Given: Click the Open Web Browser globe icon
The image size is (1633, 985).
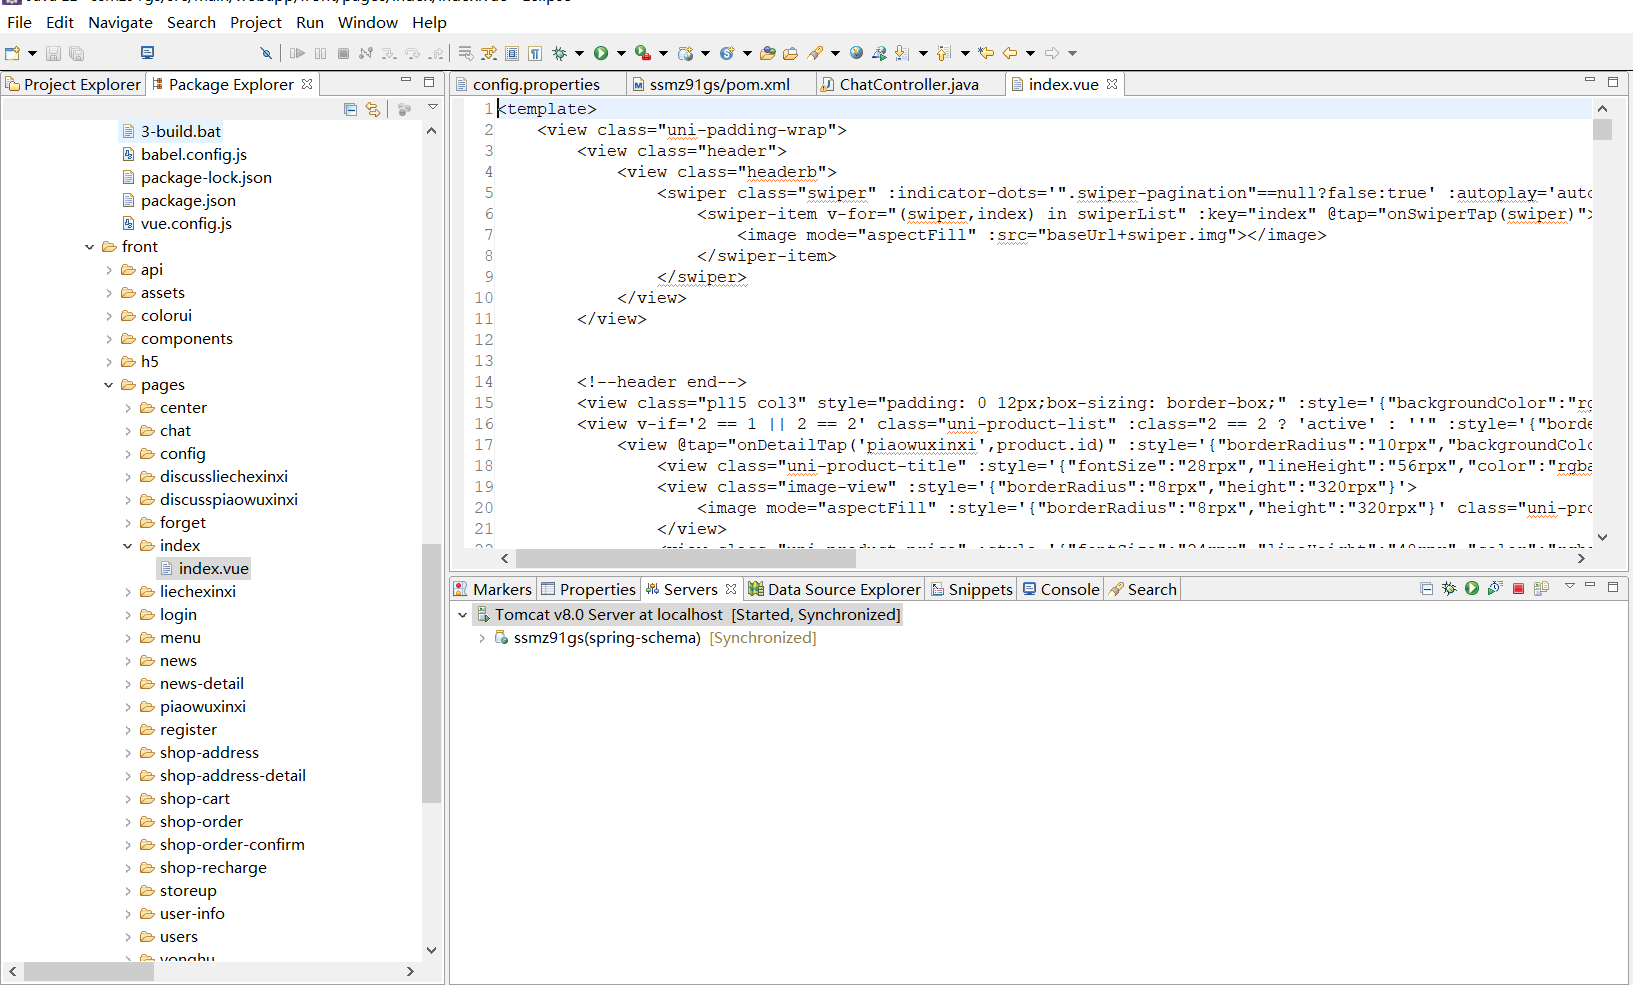Looking at the screenshot, I should pyautogui.click(x=856, y=53).
